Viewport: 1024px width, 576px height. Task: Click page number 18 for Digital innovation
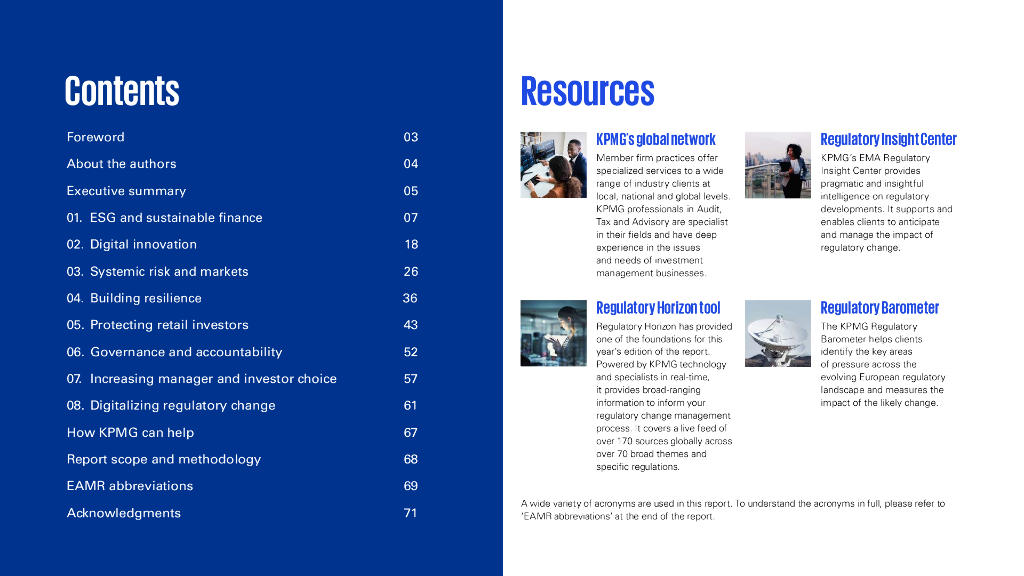411,244
